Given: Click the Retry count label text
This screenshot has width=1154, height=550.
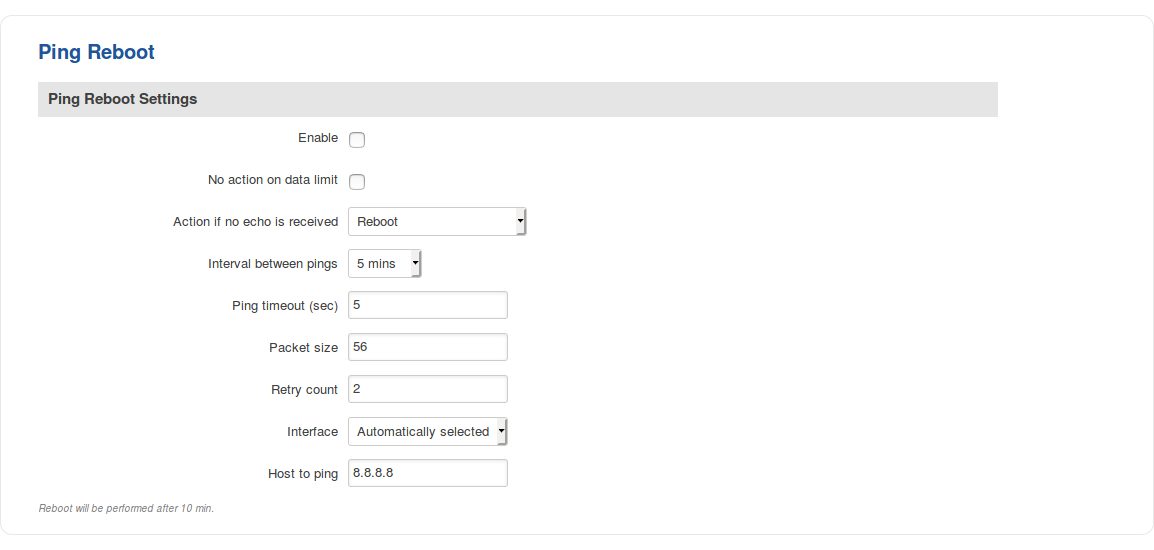Looking at the screenshot, I should point(304,390).
